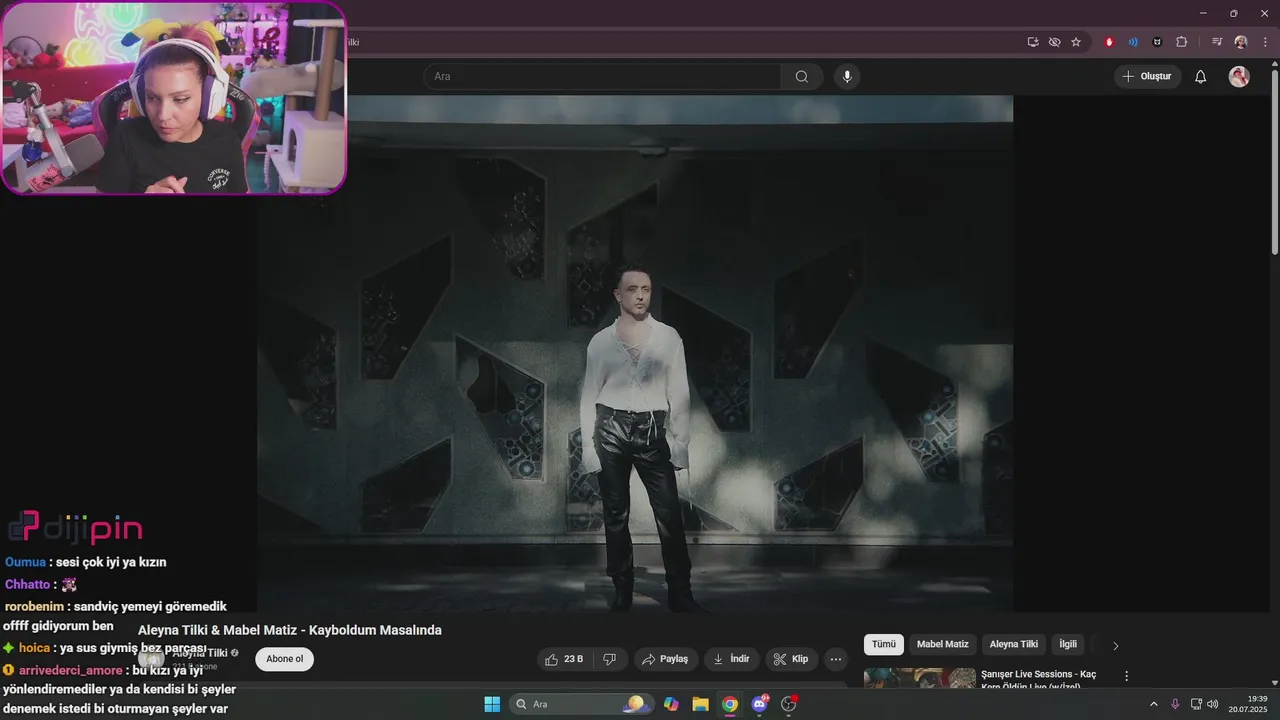Open network settings tray icon
Image resolution: width=1280 pixels, height=720 pixels.
pyautogui.click(x=1196, y=704)
